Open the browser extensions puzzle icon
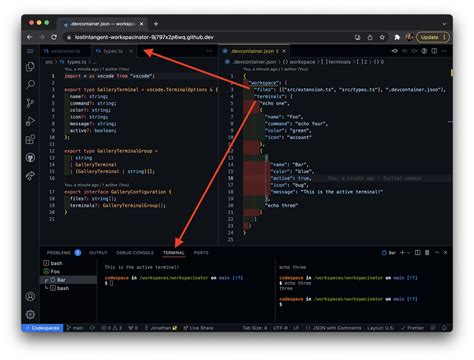The height and width of the screenshot is (360, 474). pos(397,37)
